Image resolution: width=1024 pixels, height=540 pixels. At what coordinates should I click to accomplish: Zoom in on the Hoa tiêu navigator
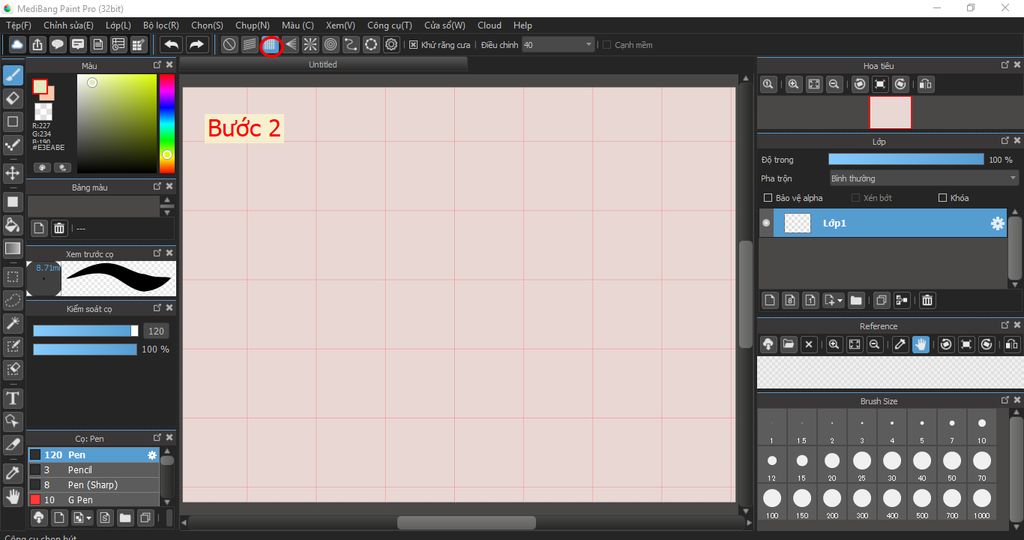(x=793, y=84)
